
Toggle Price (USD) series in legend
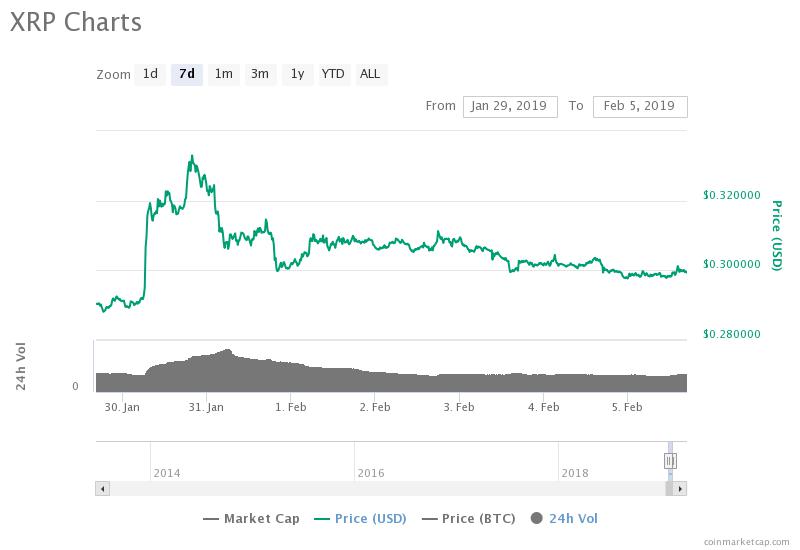[x=360, y=519]
